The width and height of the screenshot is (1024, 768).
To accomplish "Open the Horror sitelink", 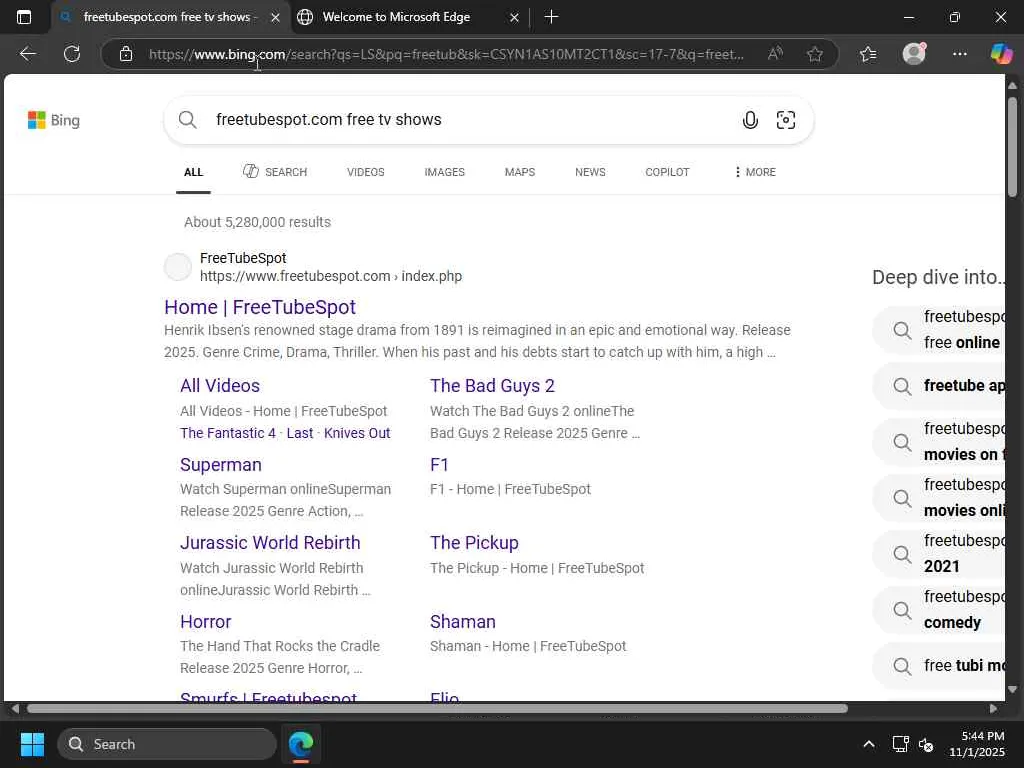I will click(206, 622).
